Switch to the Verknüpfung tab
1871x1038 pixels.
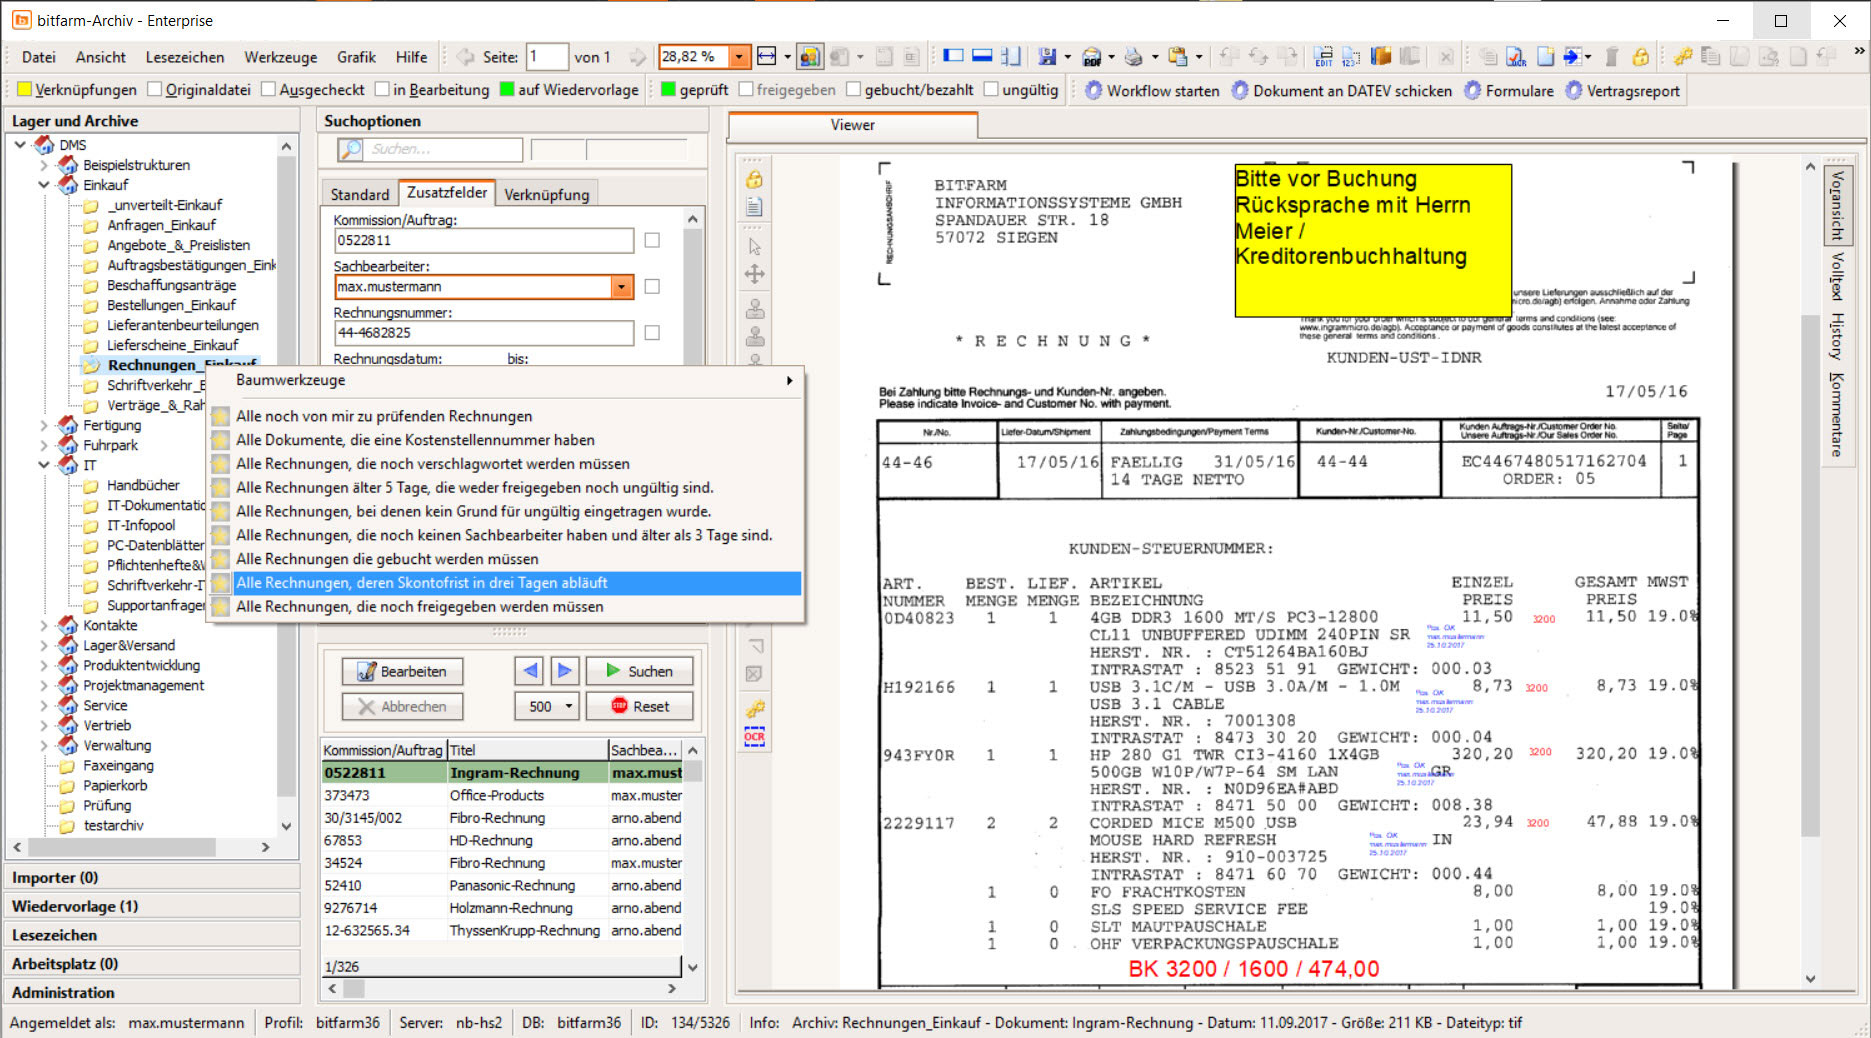point(546,194)
